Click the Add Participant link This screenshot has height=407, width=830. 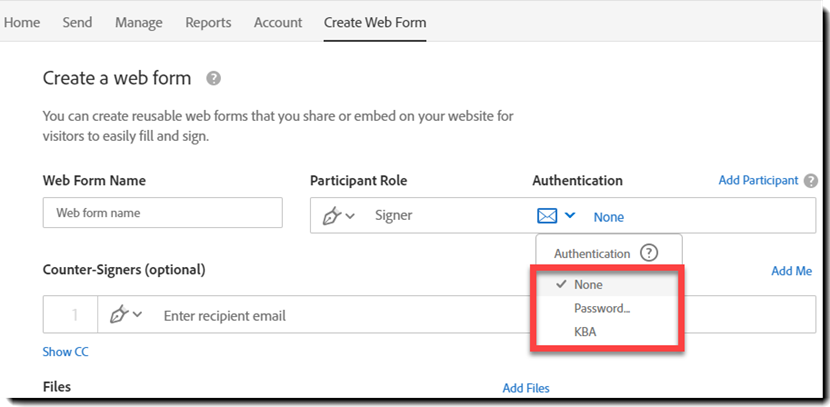point(758,181)
